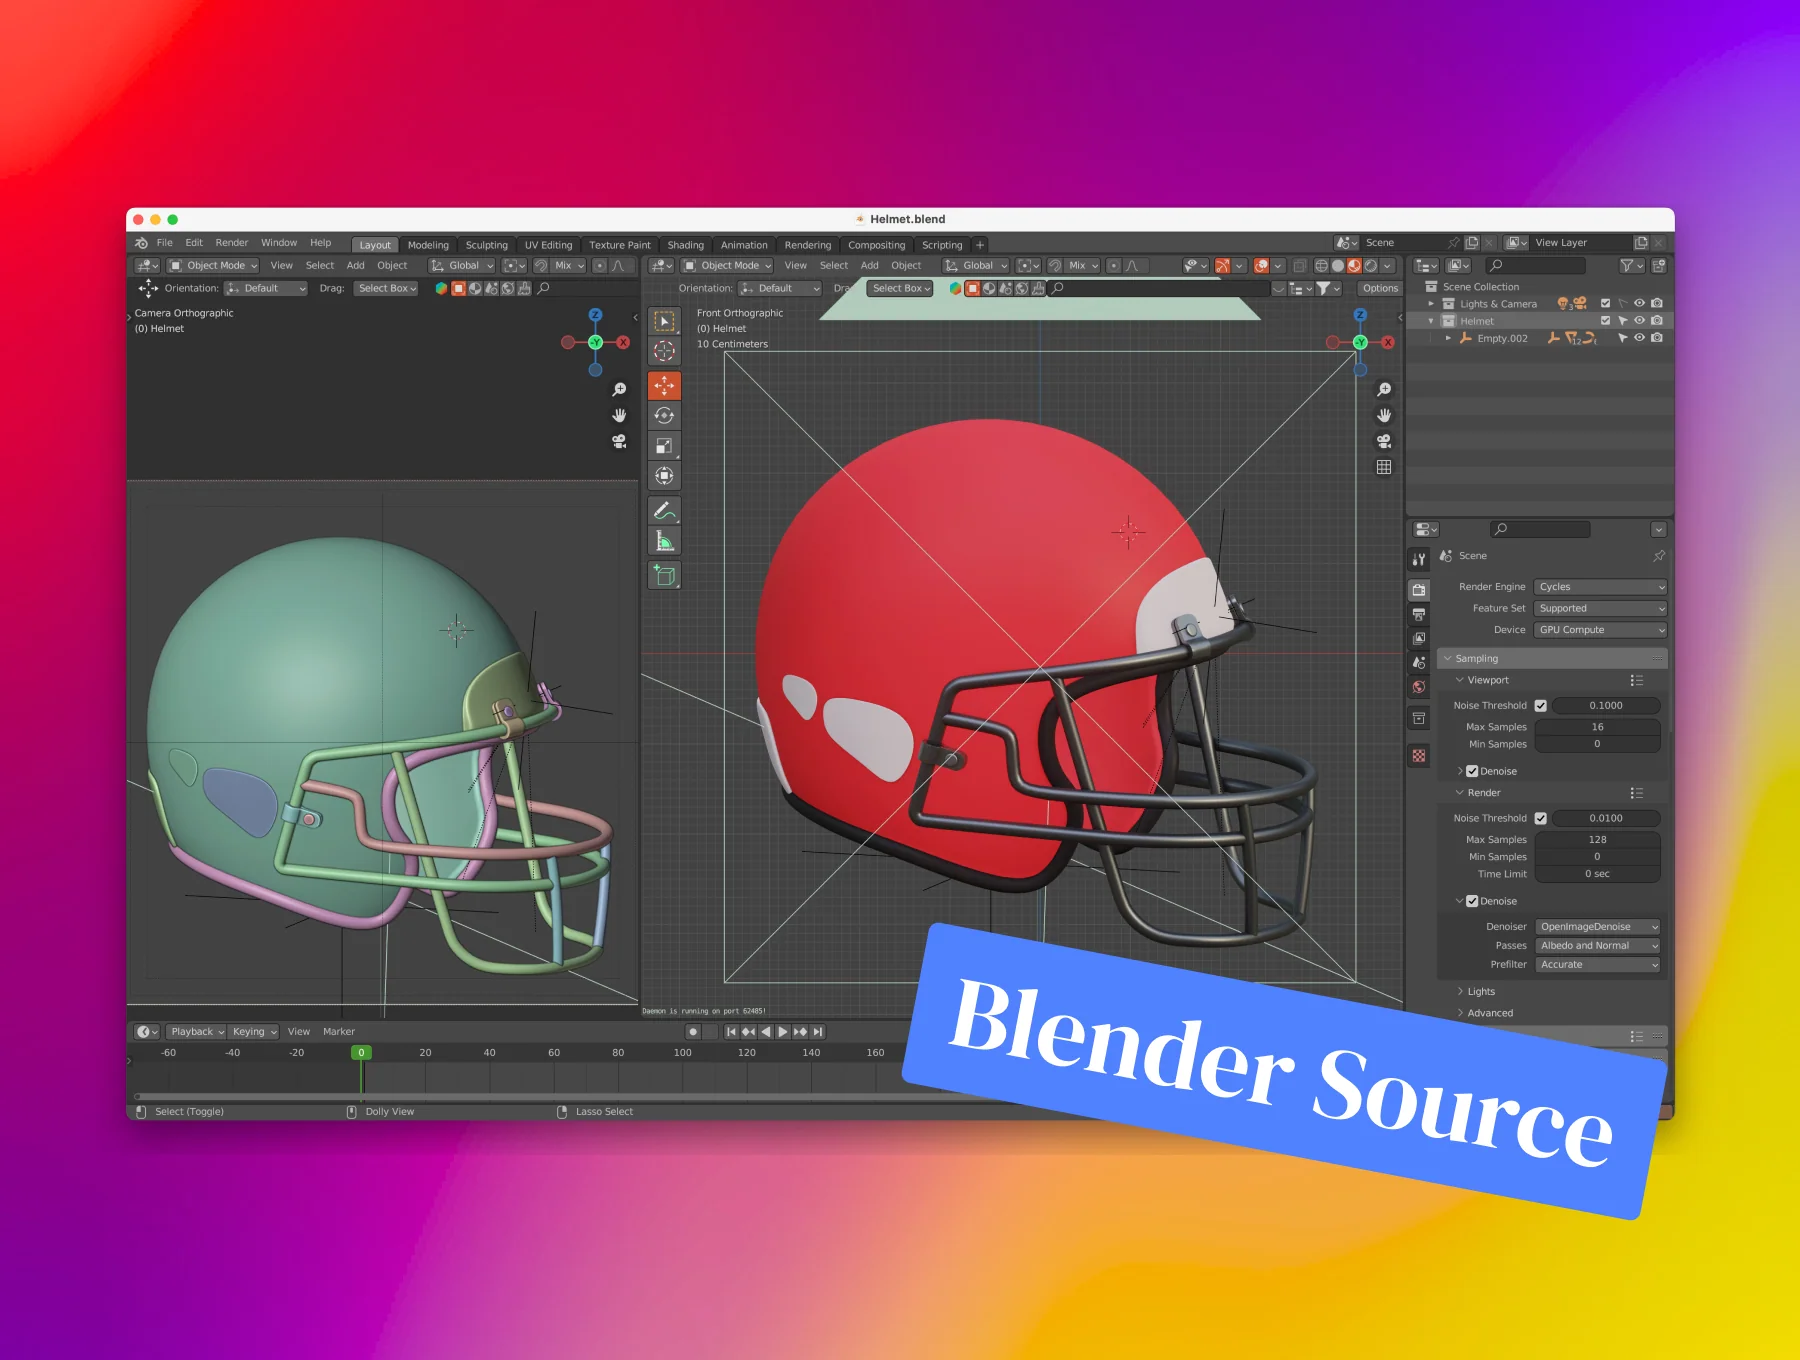Switch to the Sculpting workspace tab
The width and height of the screenshot is (1800, 1360).
487,245
